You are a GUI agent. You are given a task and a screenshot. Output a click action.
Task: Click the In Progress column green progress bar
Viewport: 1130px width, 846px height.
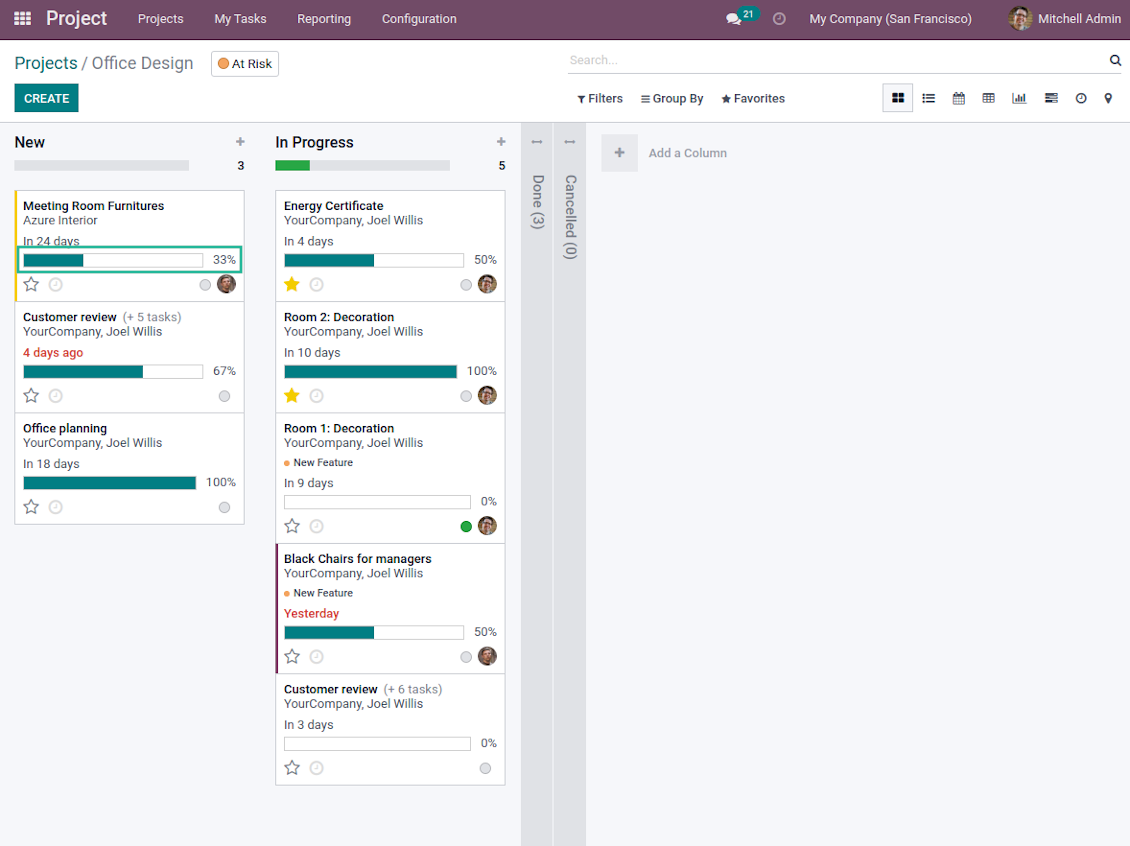[293, 166]
